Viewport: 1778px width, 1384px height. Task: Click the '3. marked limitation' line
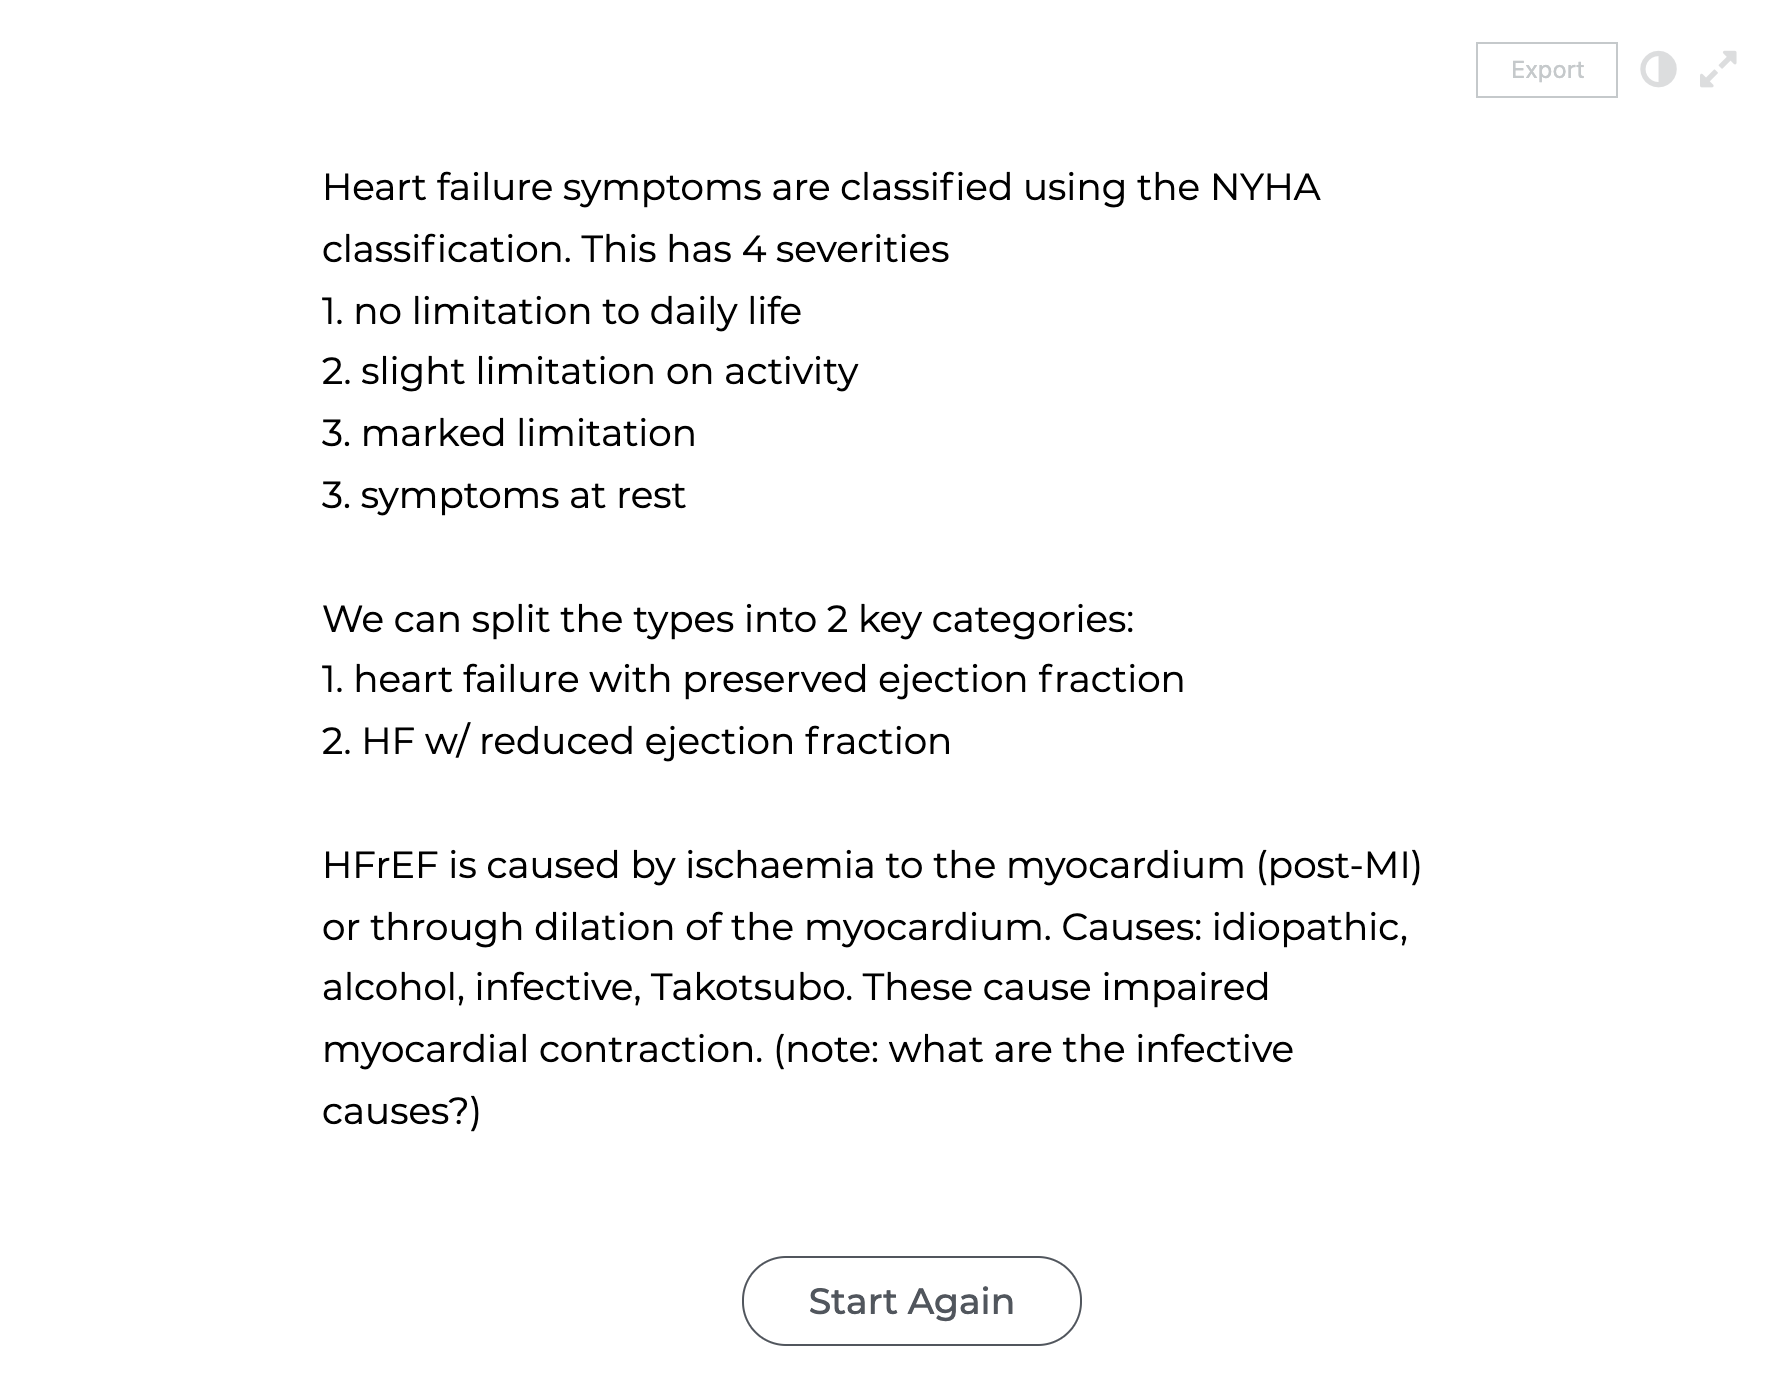pyautogui.click(x=509, y=434)
